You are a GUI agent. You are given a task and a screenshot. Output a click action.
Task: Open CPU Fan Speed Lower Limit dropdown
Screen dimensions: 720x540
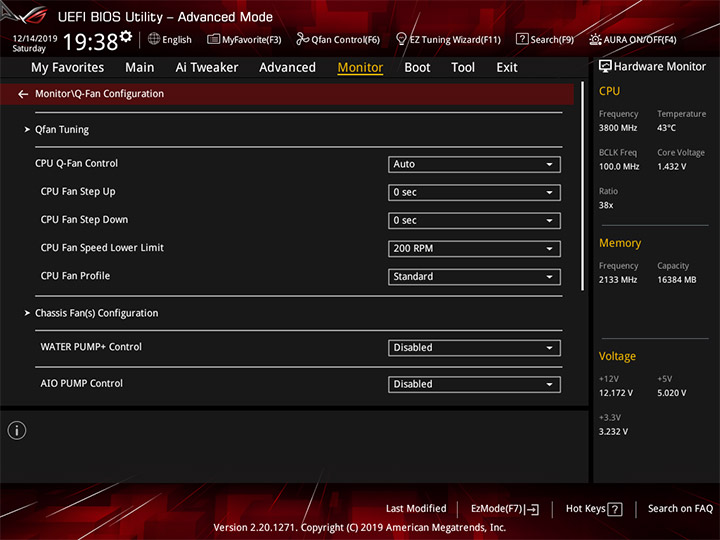pos(474,248)
